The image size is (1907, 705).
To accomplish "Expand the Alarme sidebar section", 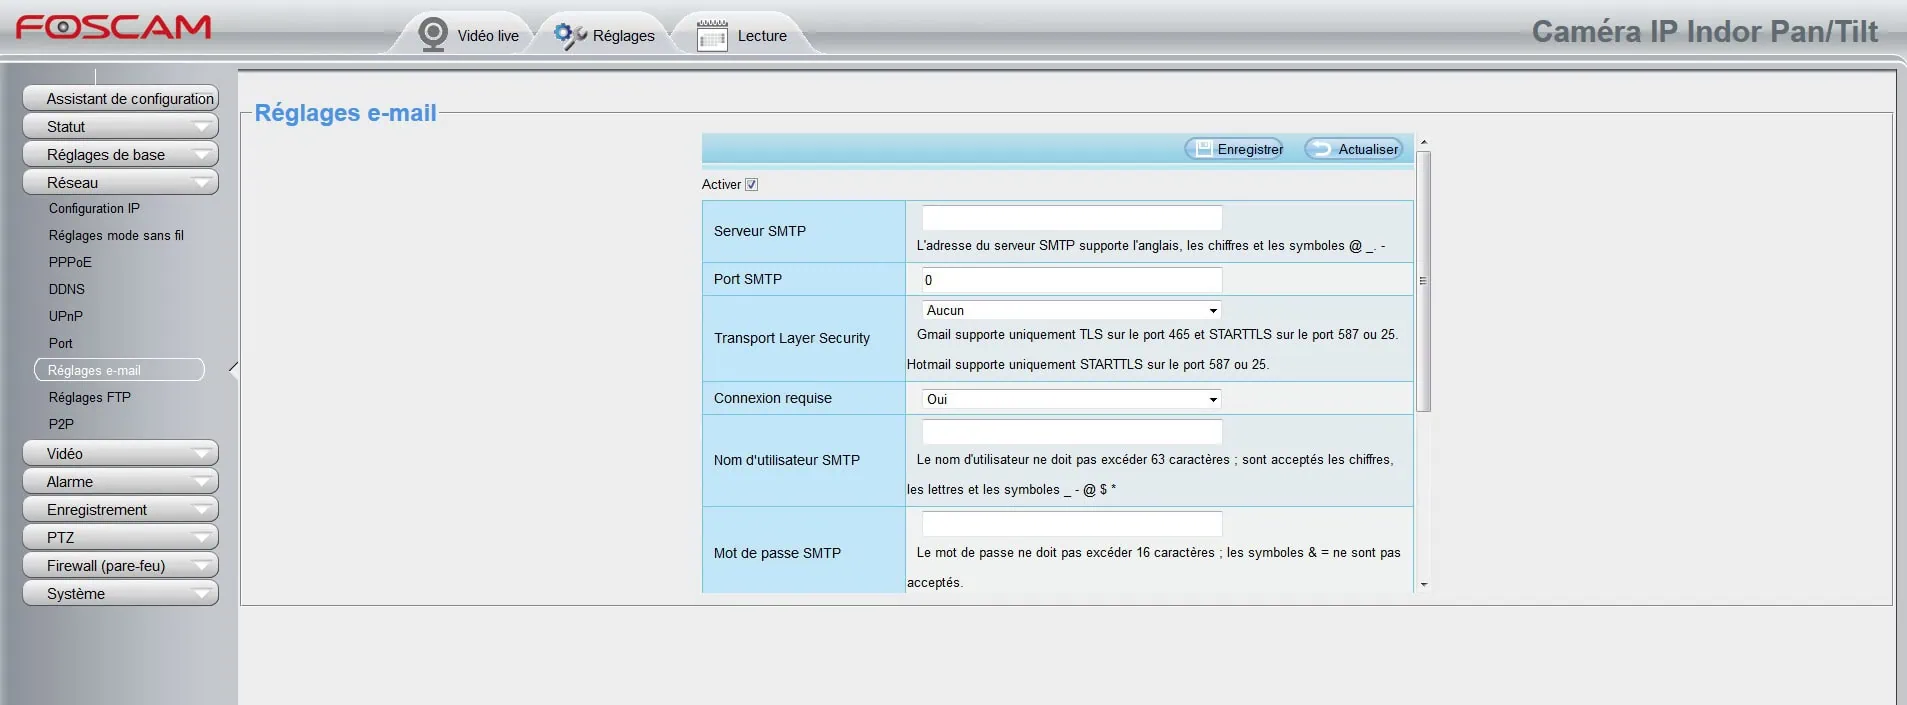I will [120, 482].
